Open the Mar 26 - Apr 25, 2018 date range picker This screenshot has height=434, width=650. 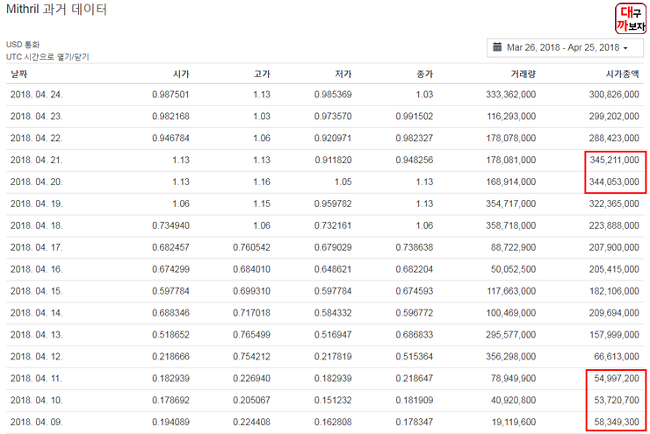pos(565,48)
